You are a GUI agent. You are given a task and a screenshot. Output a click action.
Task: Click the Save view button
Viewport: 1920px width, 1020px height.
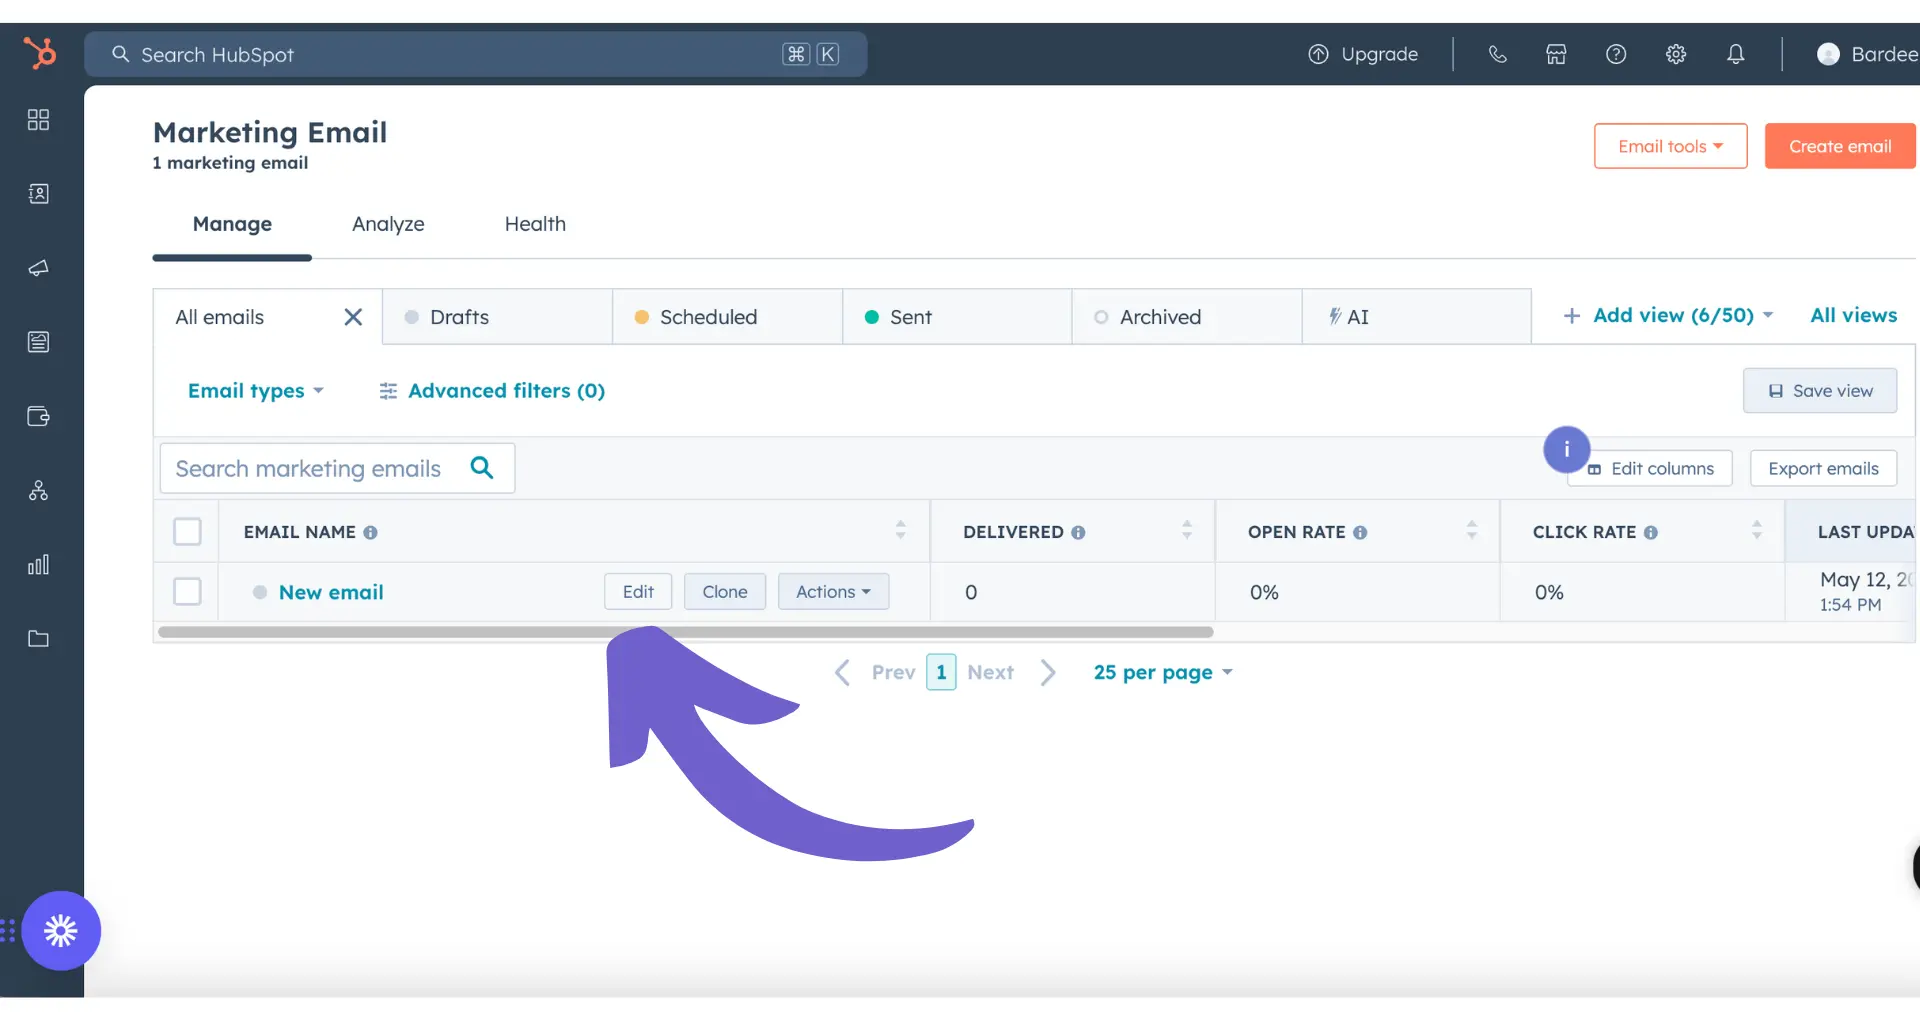[x=1820, y=391]
